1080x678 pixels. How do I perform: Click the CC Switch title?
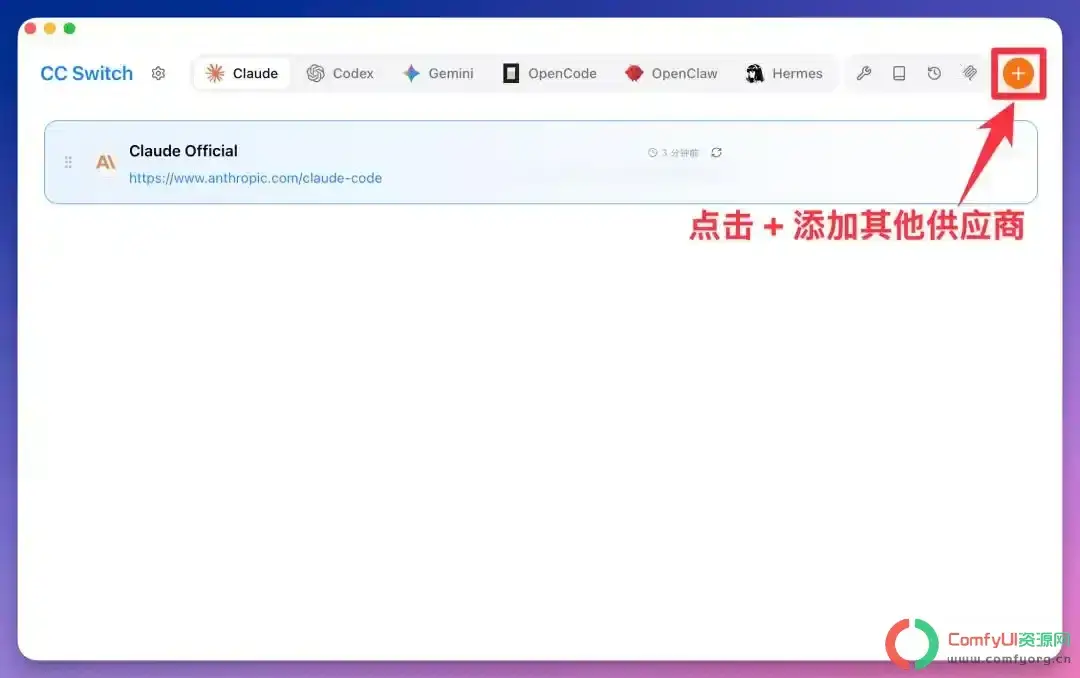tap(87, 73)
